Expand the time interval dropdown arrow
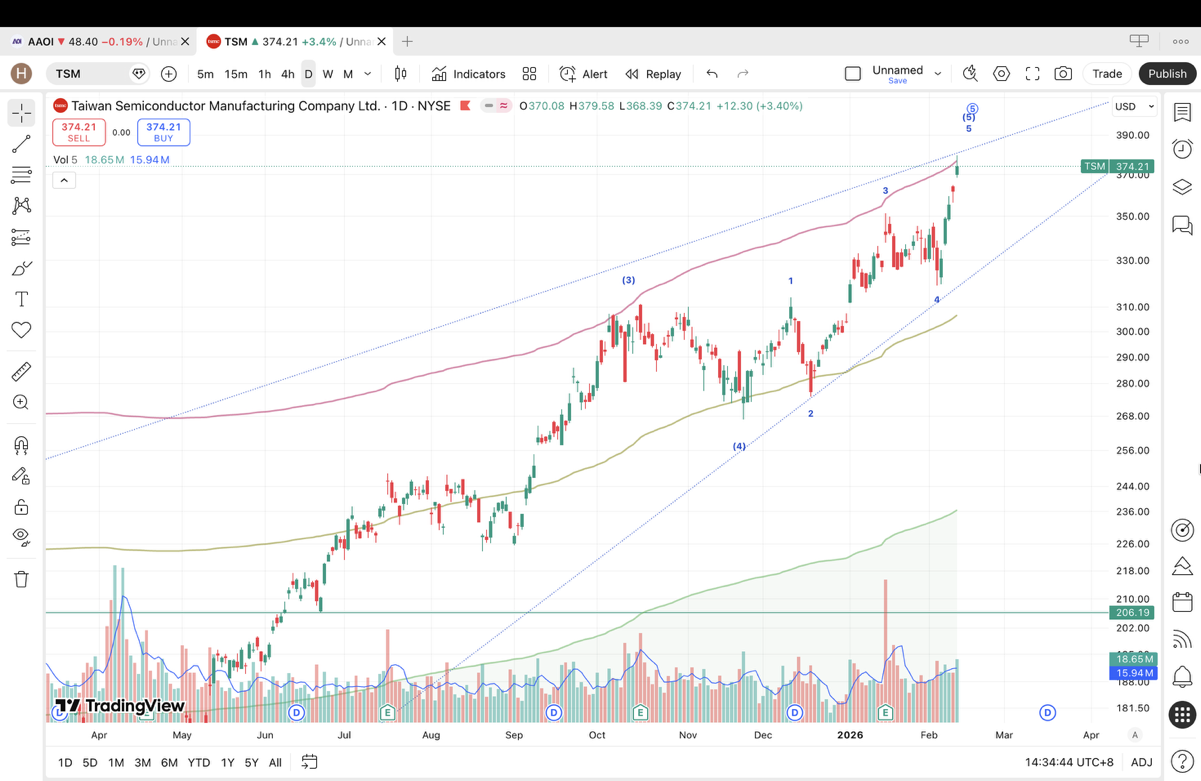The height and width of the screenshot is (781, 1201). tap(368, 74)
